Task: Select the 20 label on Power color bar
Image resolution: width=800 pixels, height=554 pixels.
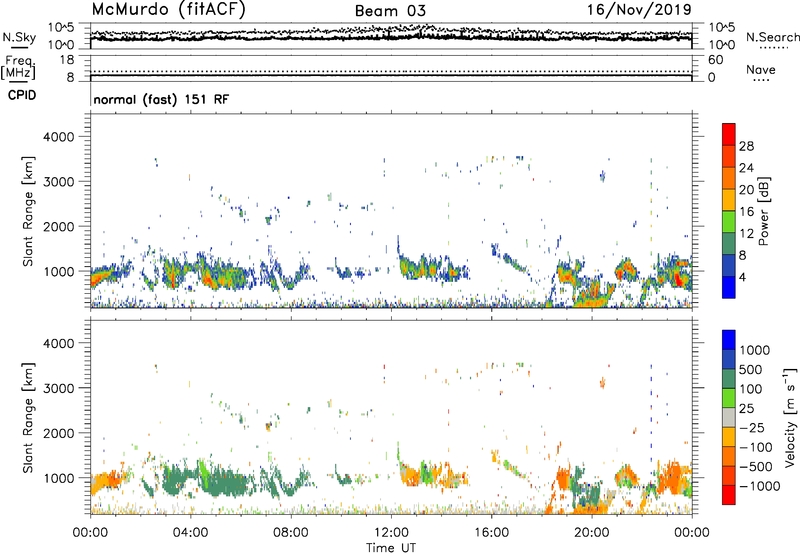Action: (746, 190)
